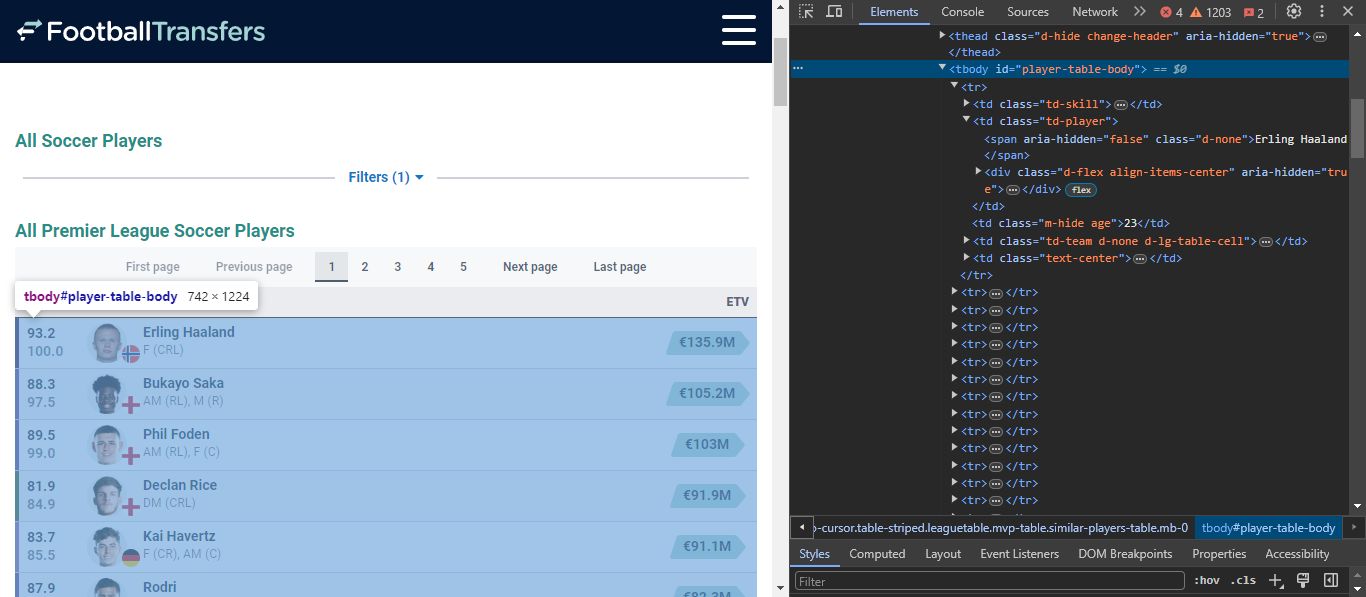Toggle the .cls classes button
The width and height of the screenshot is (1366, 597).
click(1243, 580)
